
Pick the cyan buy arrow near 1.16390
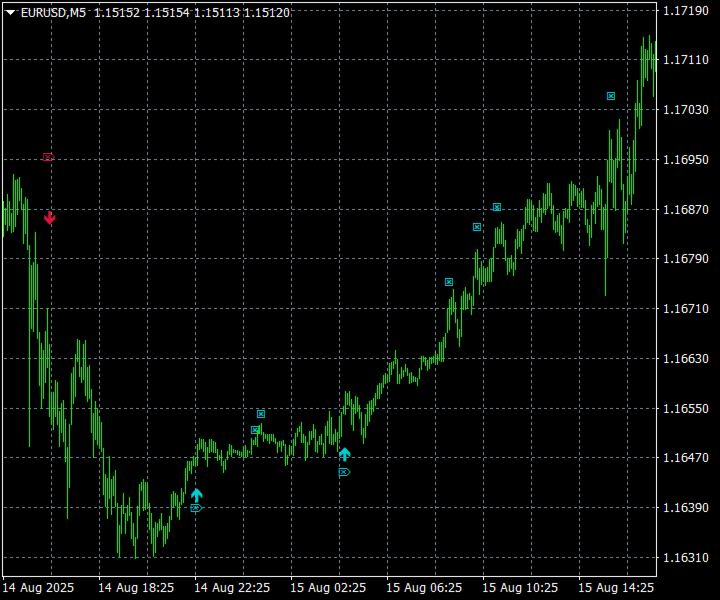point(197,495)
